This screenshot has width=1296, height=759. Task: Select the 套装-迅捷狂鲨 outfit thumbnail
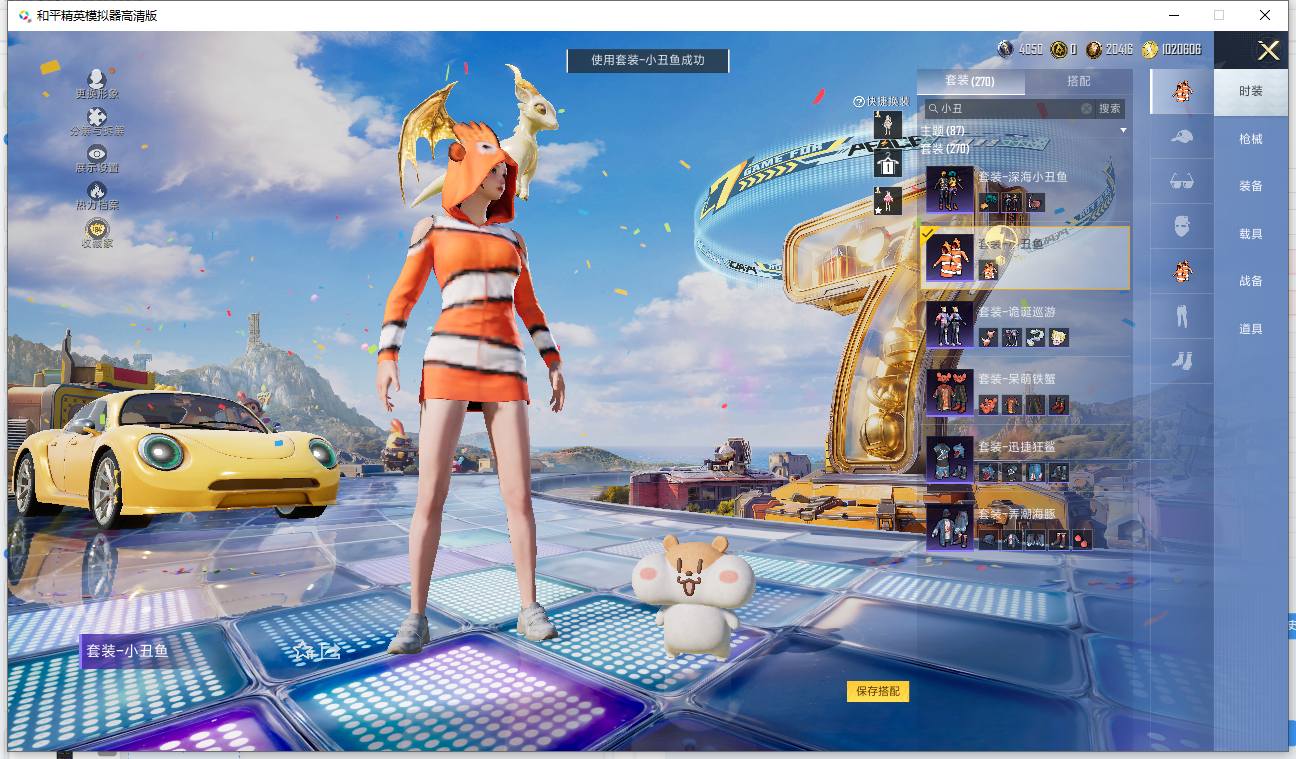pos(949,459)
